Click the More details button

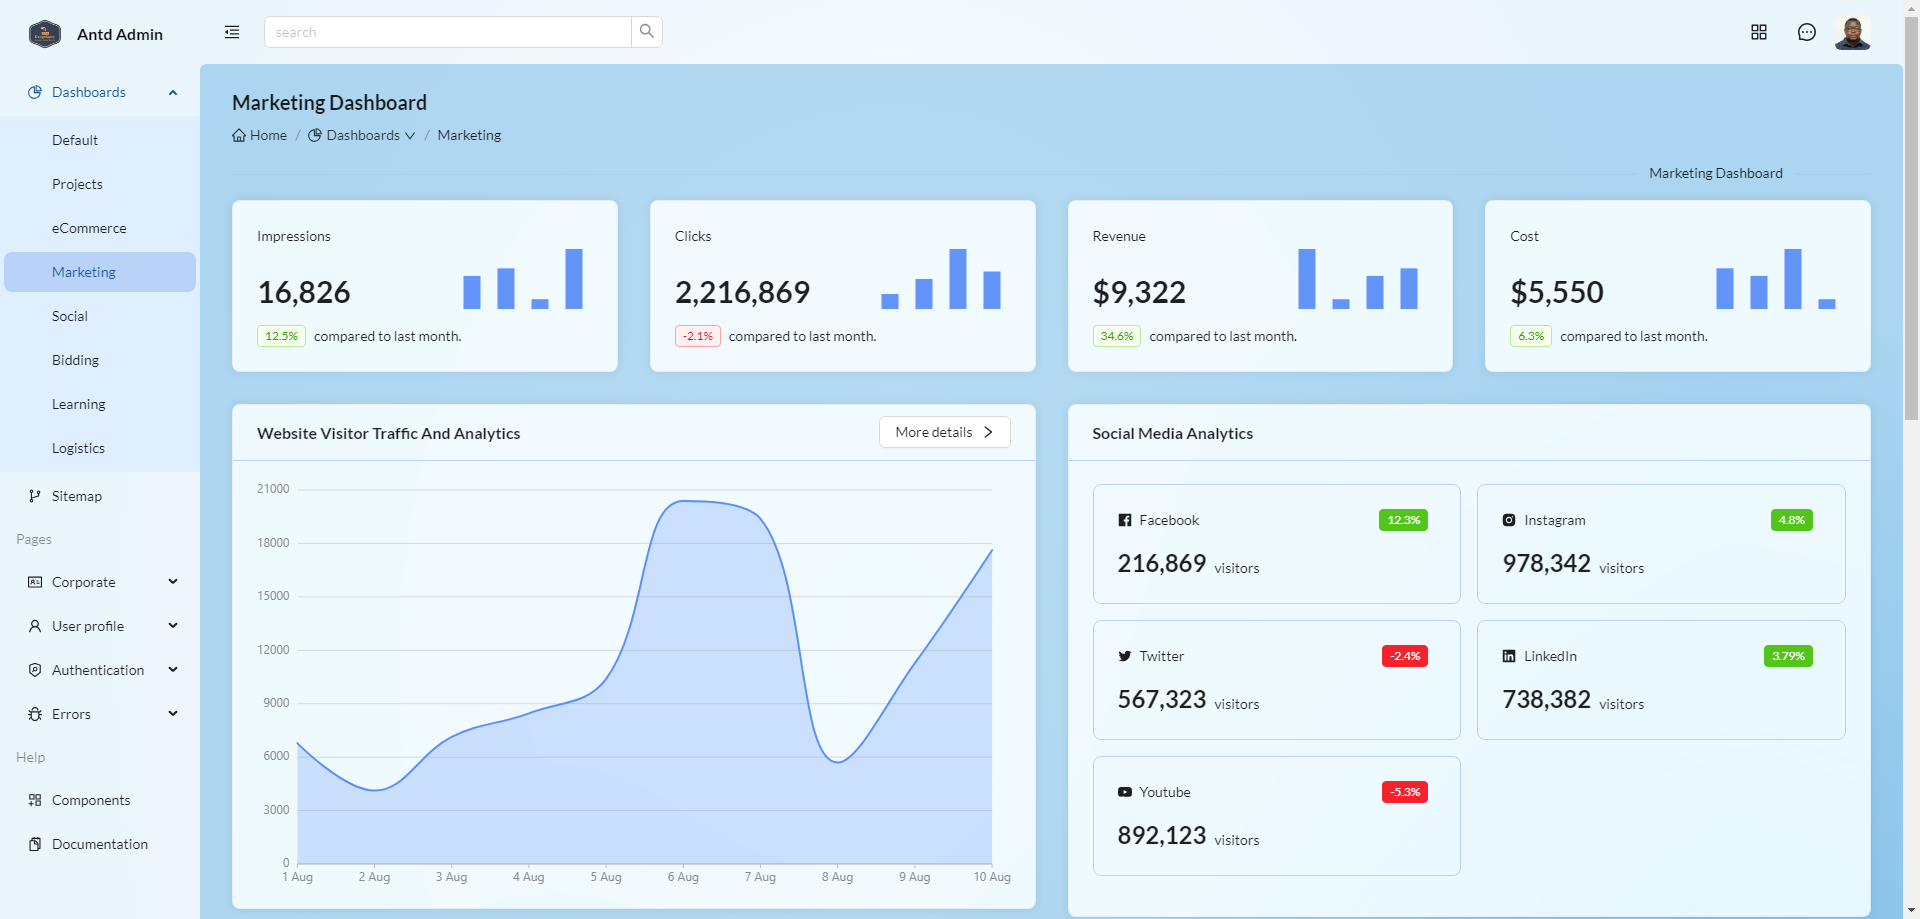945,432
